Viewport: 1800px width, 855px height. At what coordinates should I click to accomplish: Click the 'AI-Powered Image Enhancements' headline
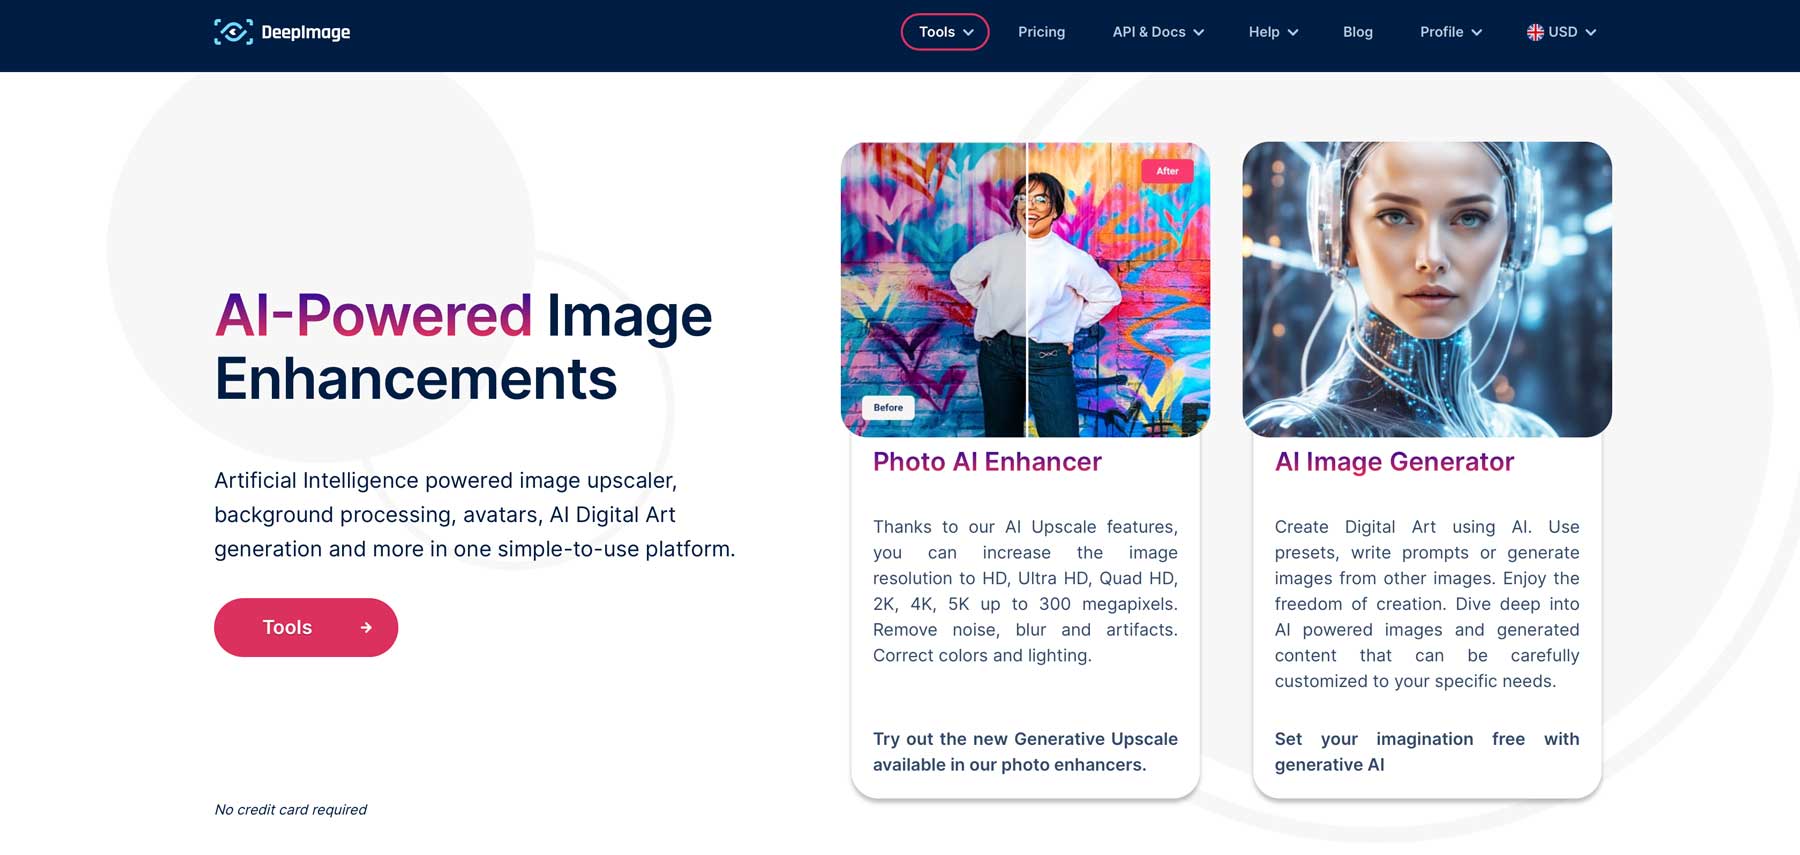pos(463,347)
